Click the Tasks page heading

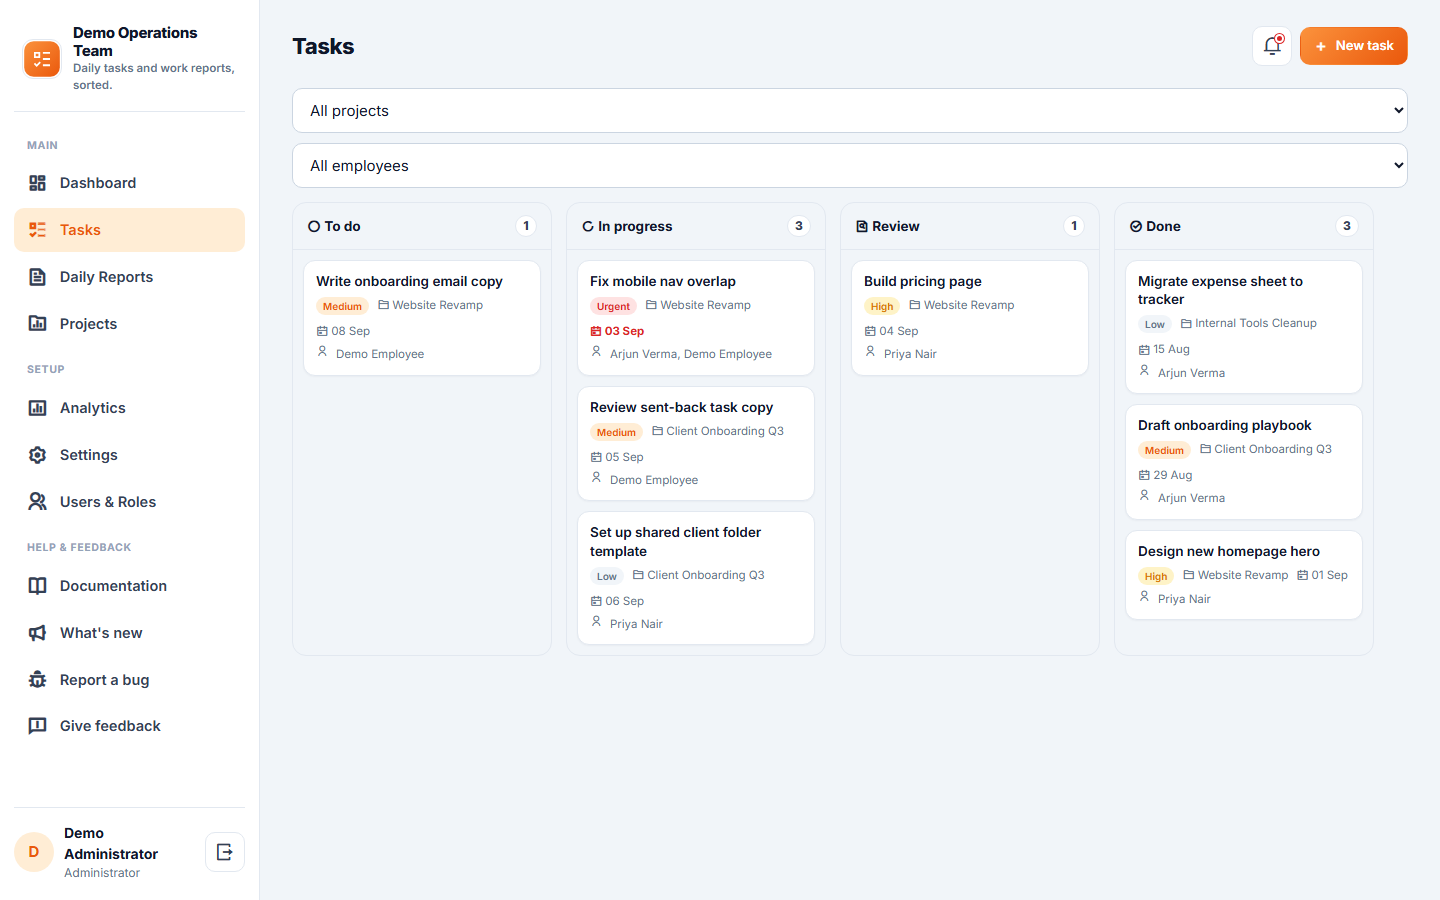(x=323, y=46)
